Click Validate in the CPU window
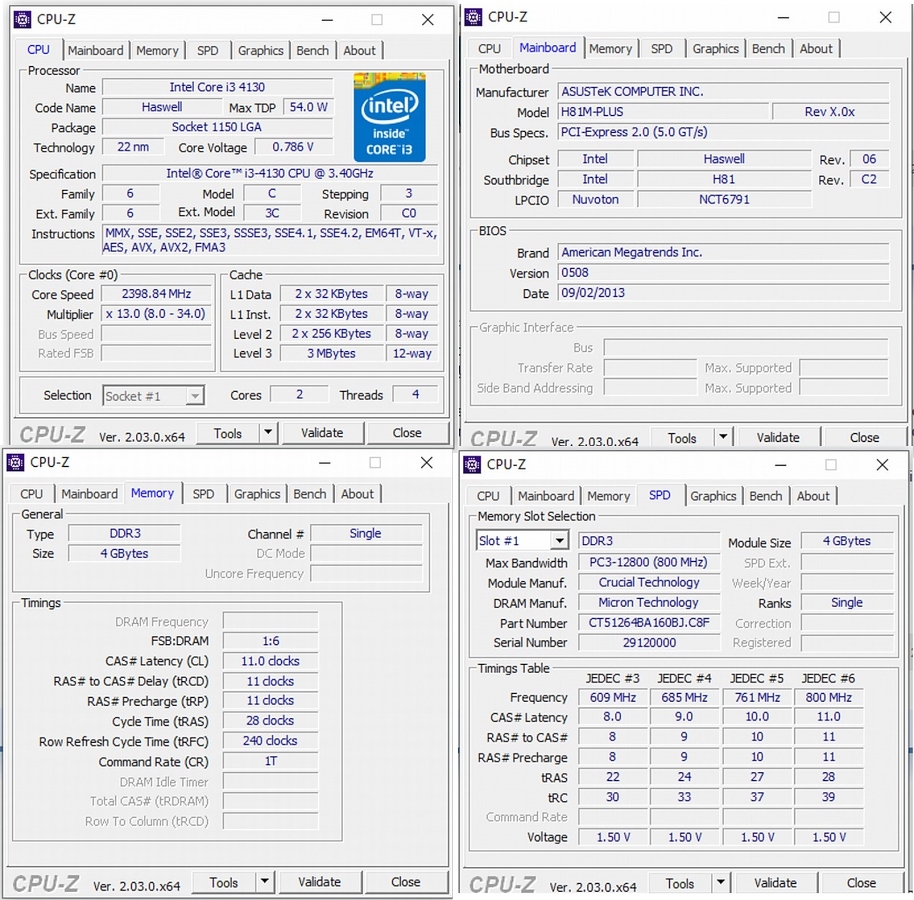 click(x=322, y=433)
